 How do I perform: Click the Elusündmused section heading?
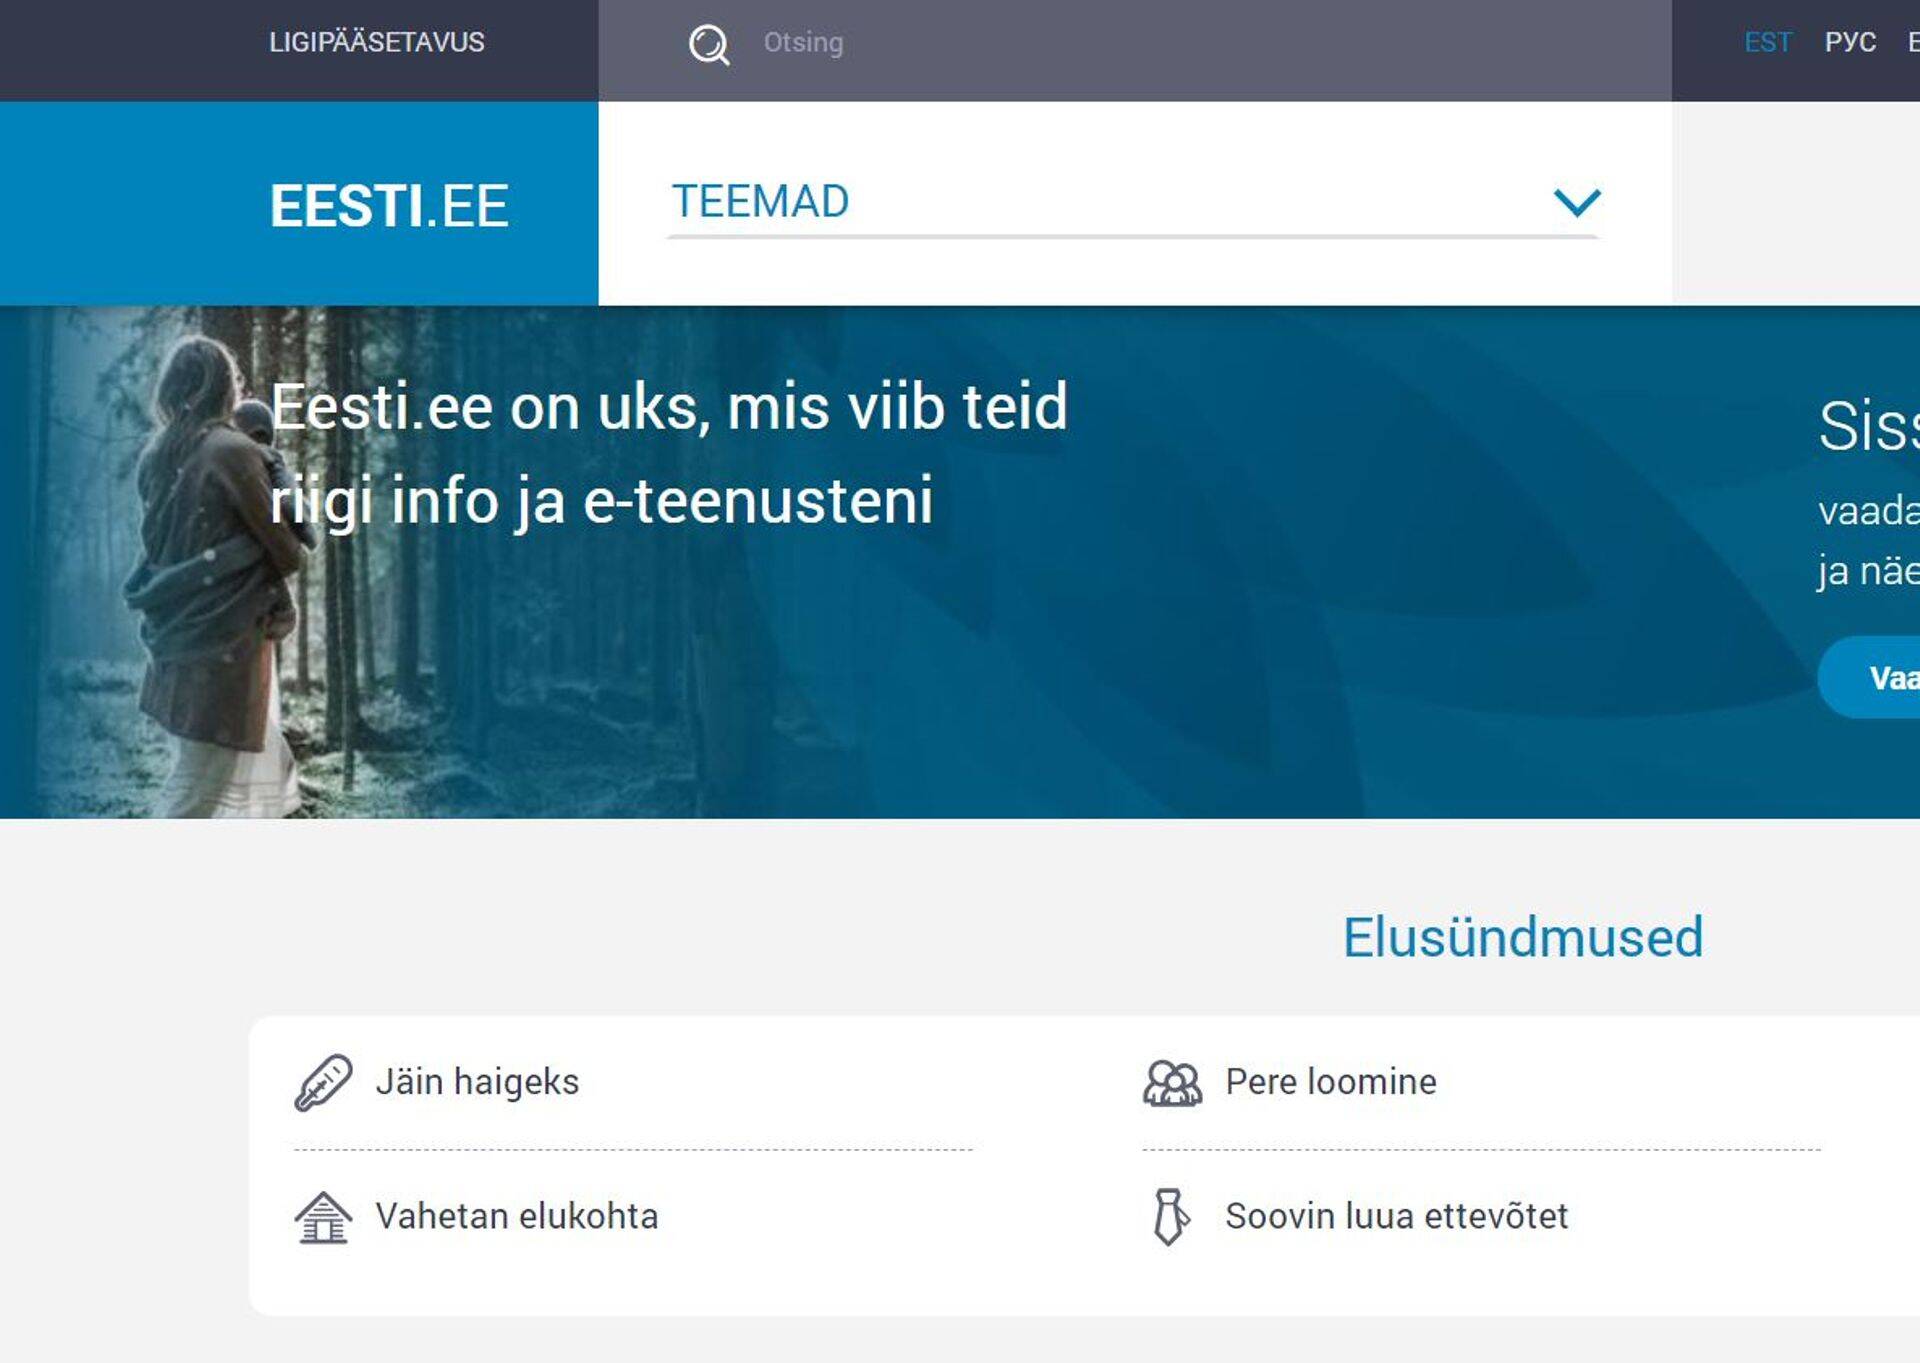(1522, 938)
